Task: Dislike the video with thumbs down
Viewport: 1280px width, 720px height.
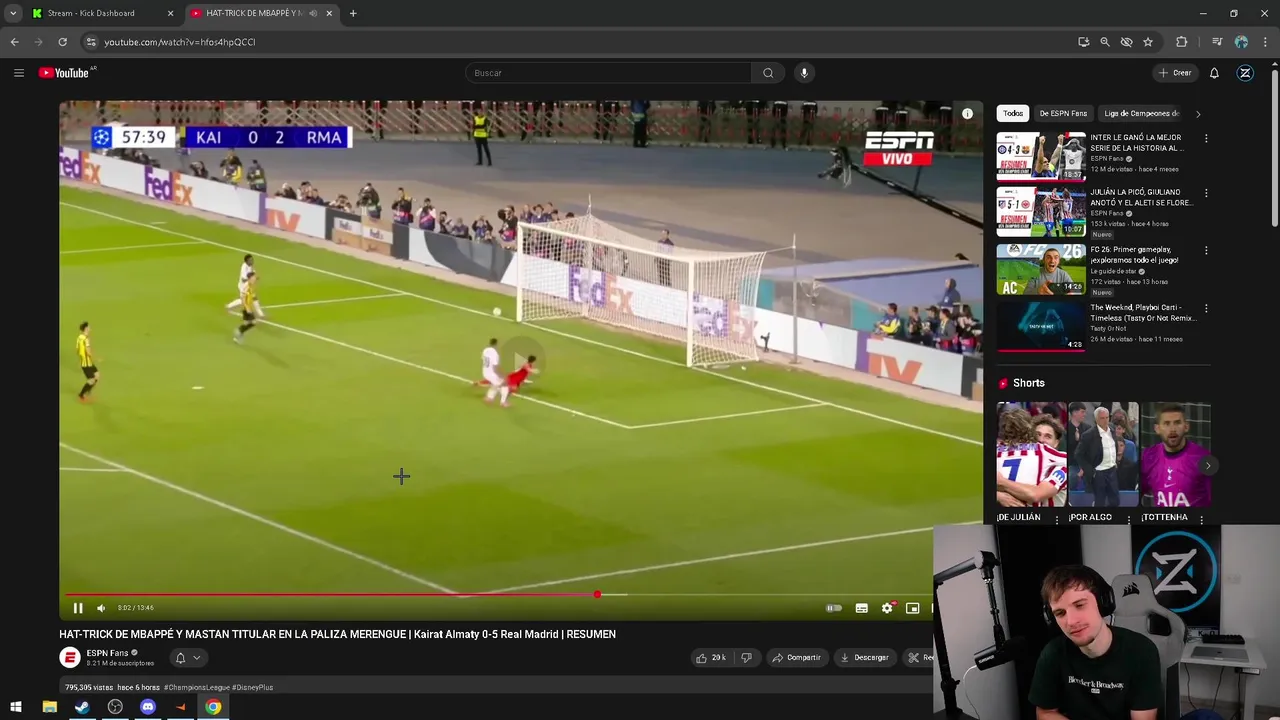Action: (x=746, y=658)
